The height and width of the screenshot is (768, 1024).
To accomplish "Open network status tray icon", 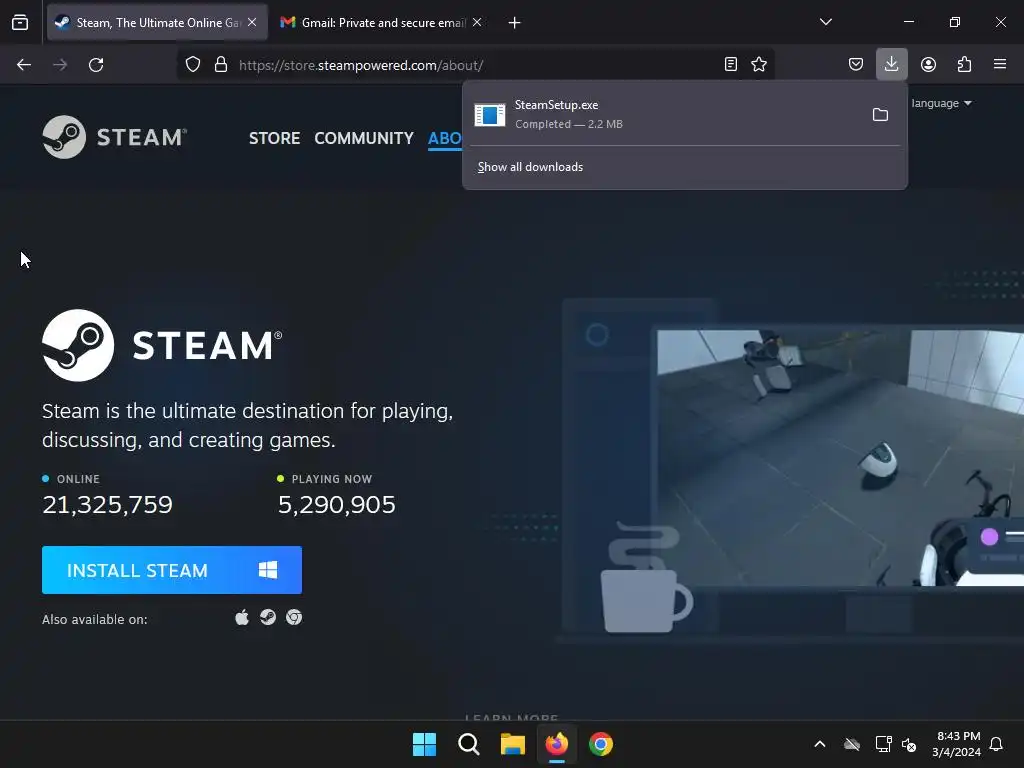I will point(884,744).
